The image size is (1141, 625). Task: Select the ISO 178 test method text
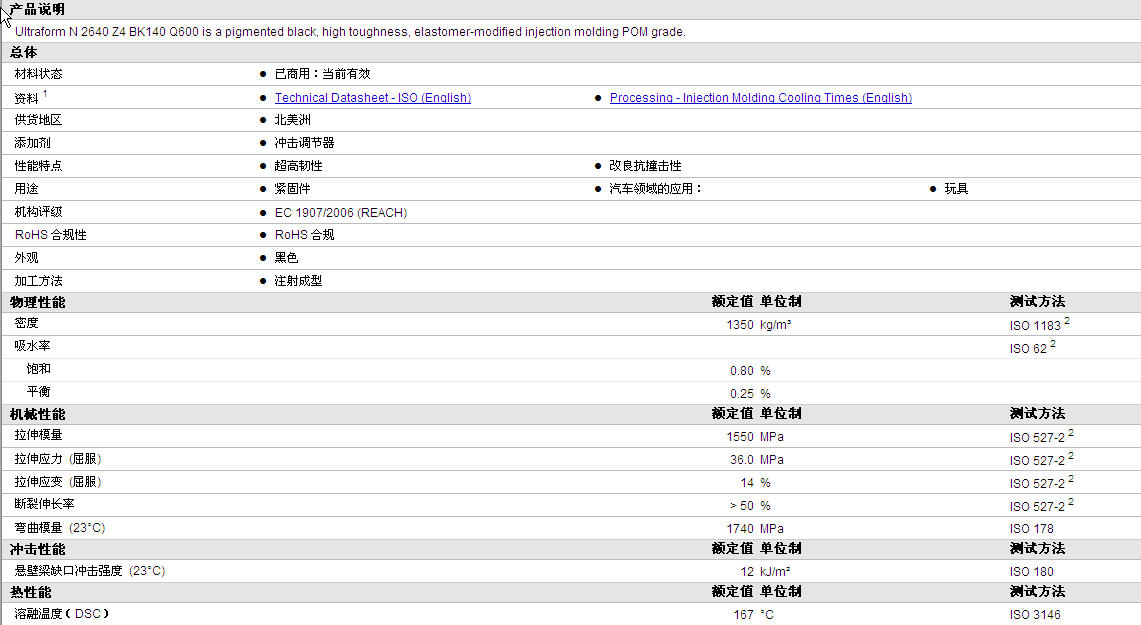1031,528
